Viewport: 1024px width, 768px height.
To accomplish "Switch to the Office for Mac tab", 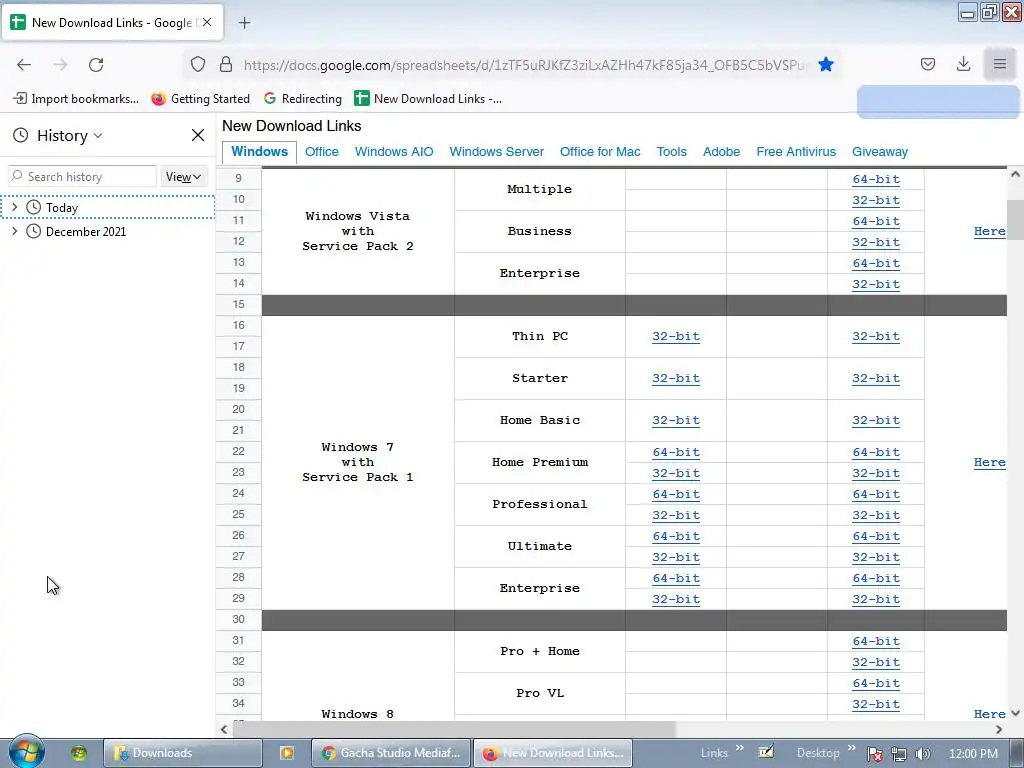I will pyautogui.click(x=600, y=152).
